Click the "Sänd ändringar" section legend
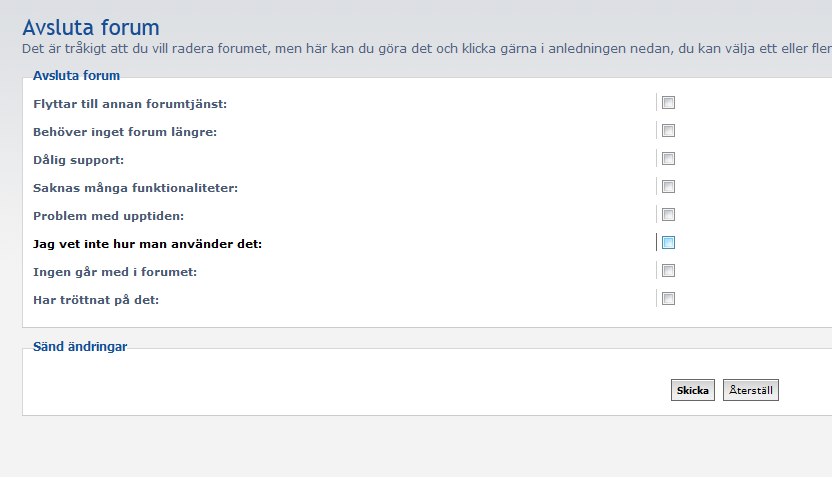Viewport: 832px width, 477px height. click(x=80, y=346)
